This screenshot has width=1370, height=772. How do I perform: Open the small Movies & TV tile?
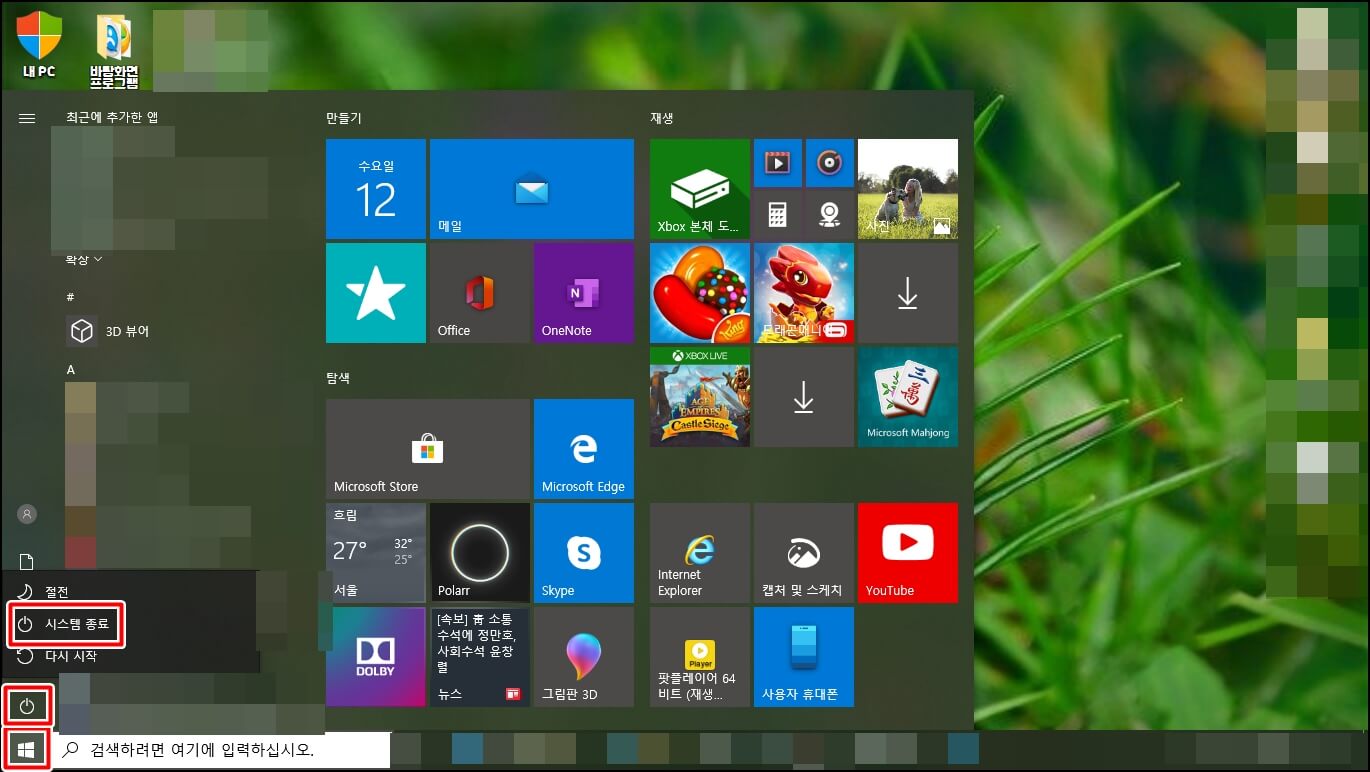777,162
